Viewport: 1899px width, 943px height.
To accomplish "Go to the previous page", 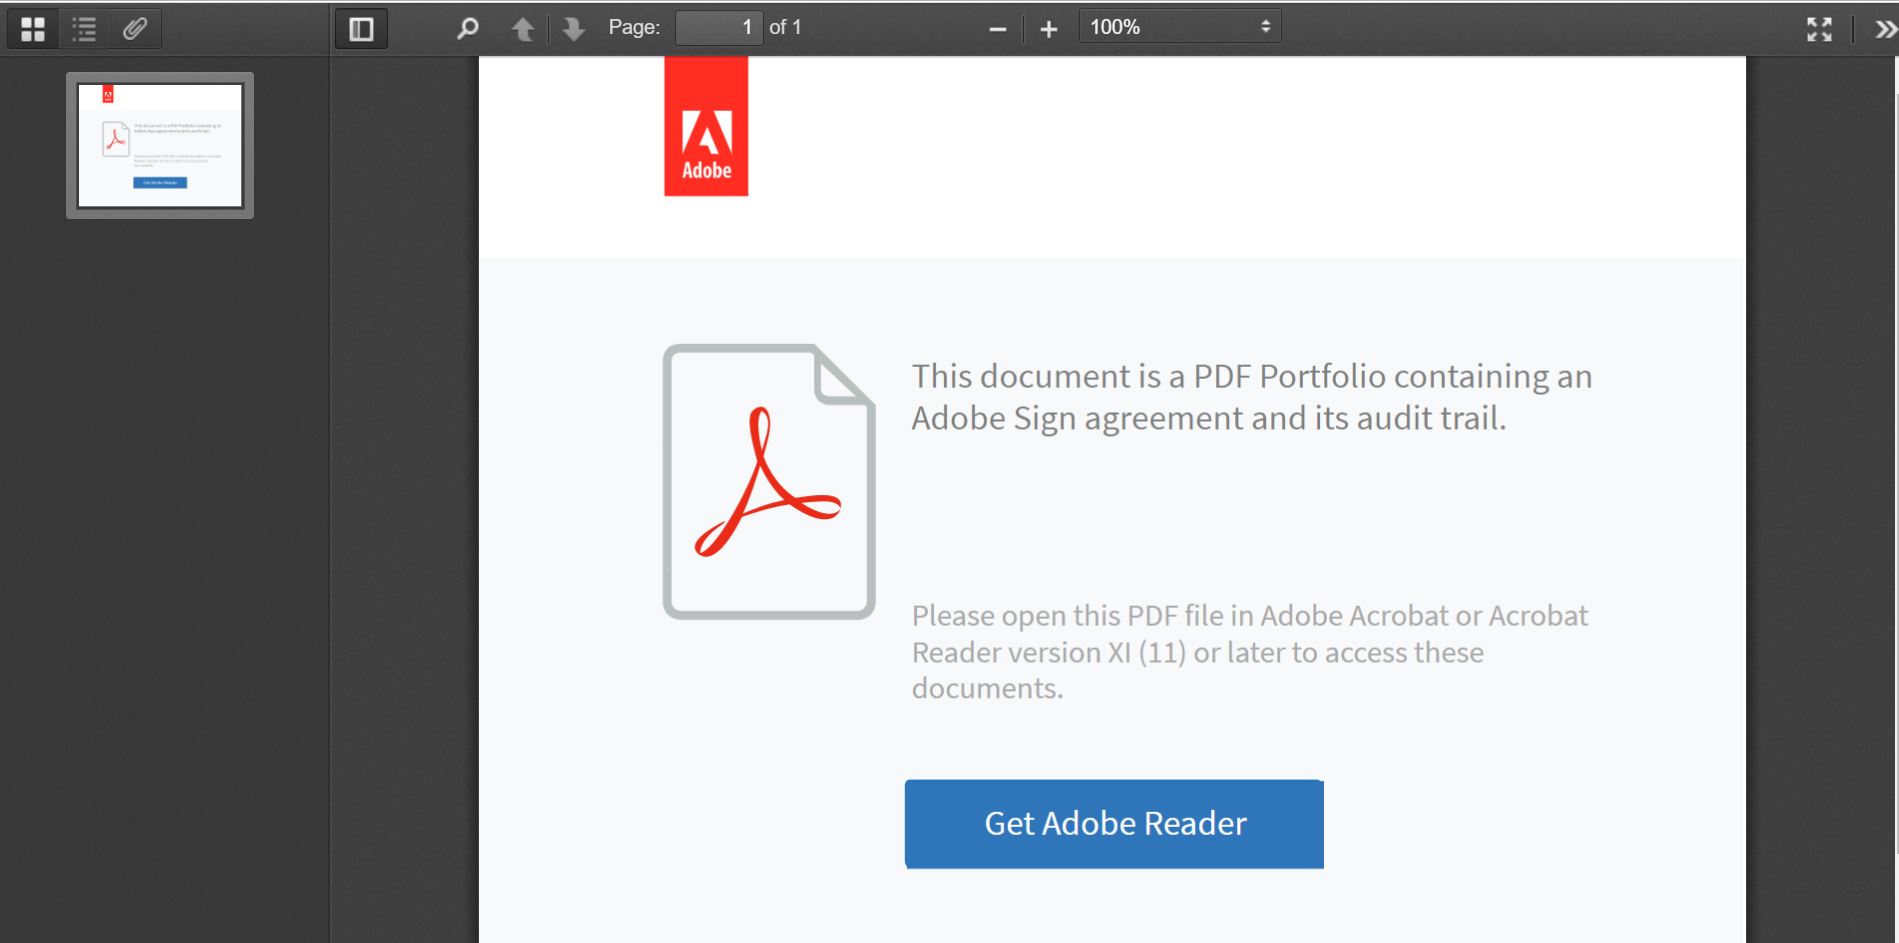I will click(523, 28).
